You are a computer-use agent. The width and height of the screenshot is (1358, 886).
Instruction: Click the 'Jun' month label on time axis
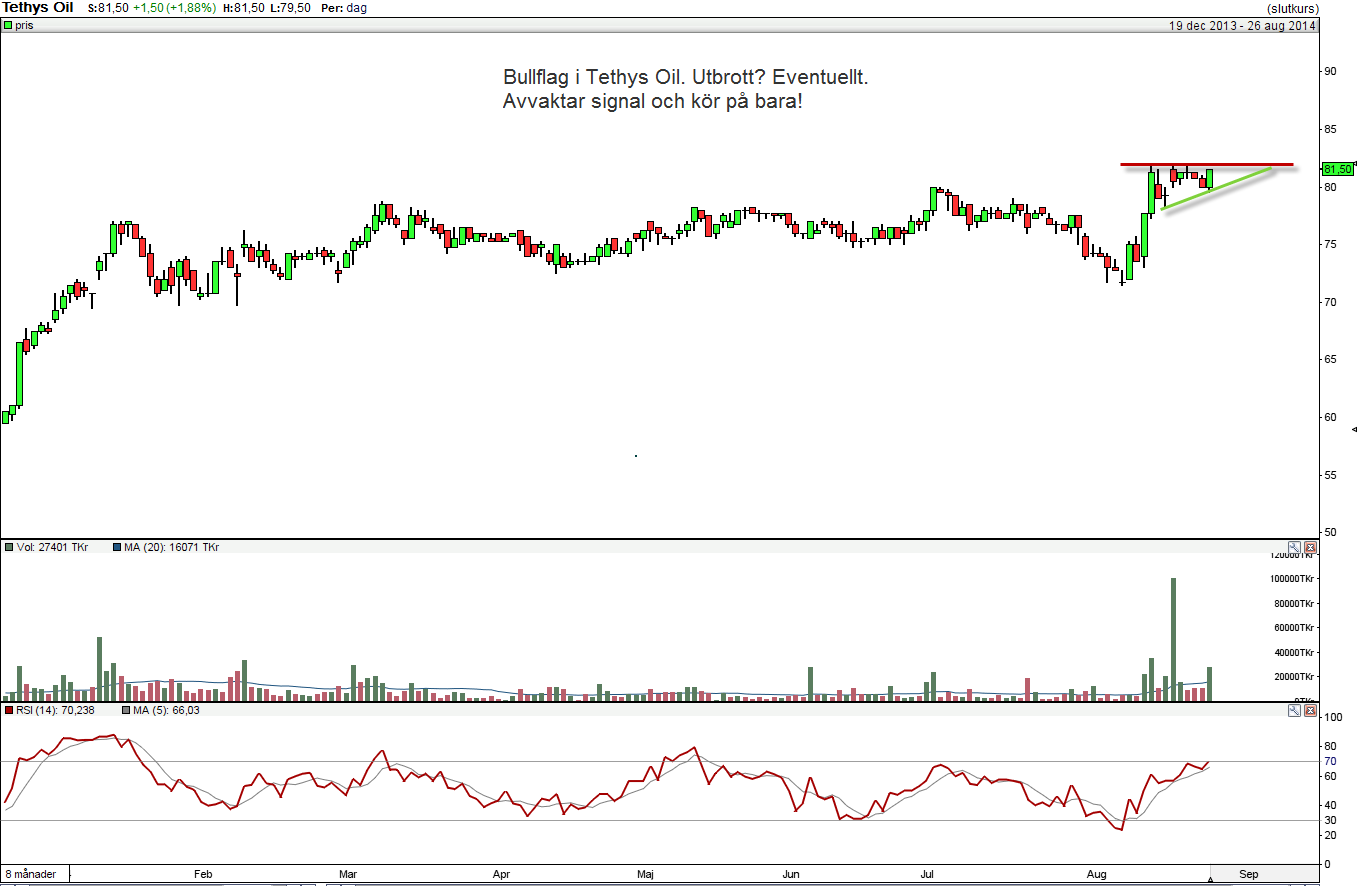click(791, 874)
